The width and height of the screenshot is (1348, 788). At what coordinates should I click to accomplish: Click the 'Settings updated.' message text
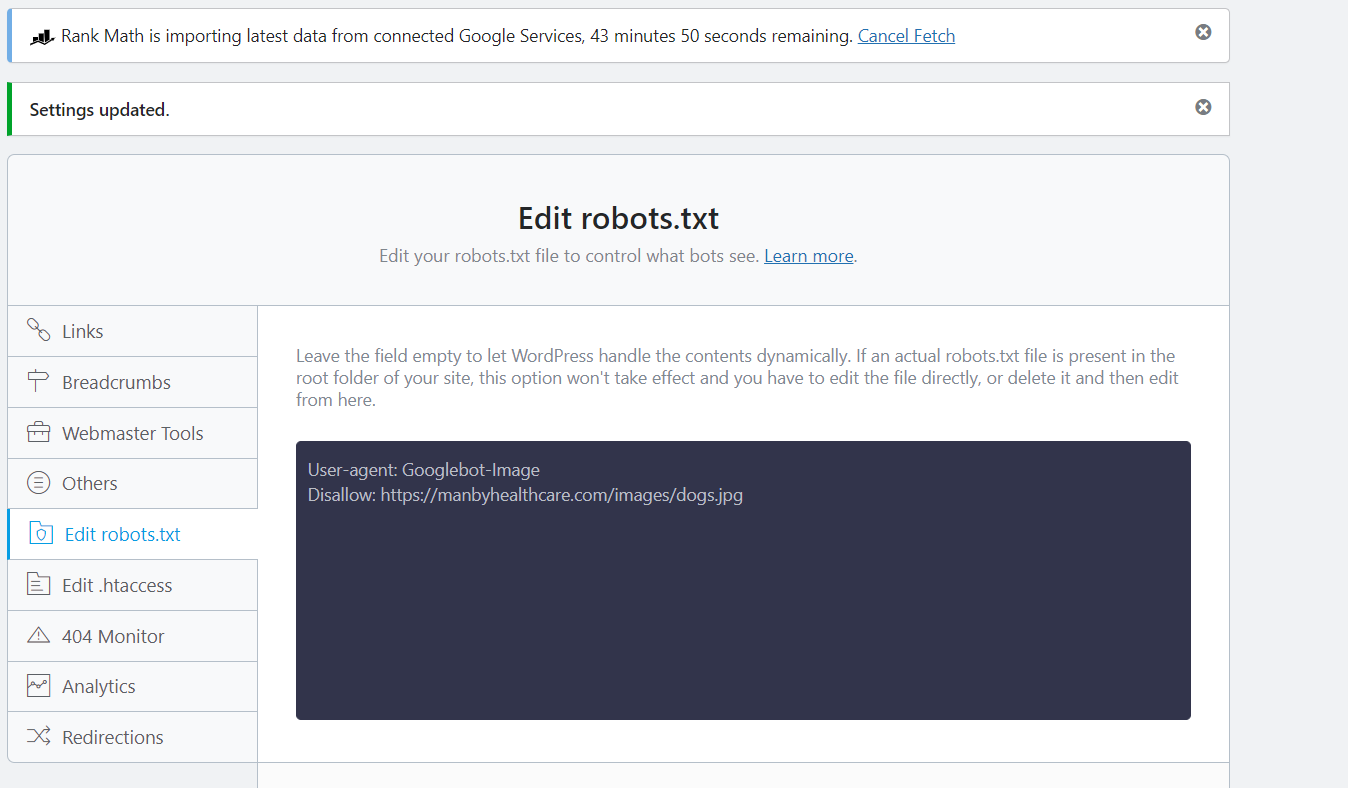click(x=100, y=110)
